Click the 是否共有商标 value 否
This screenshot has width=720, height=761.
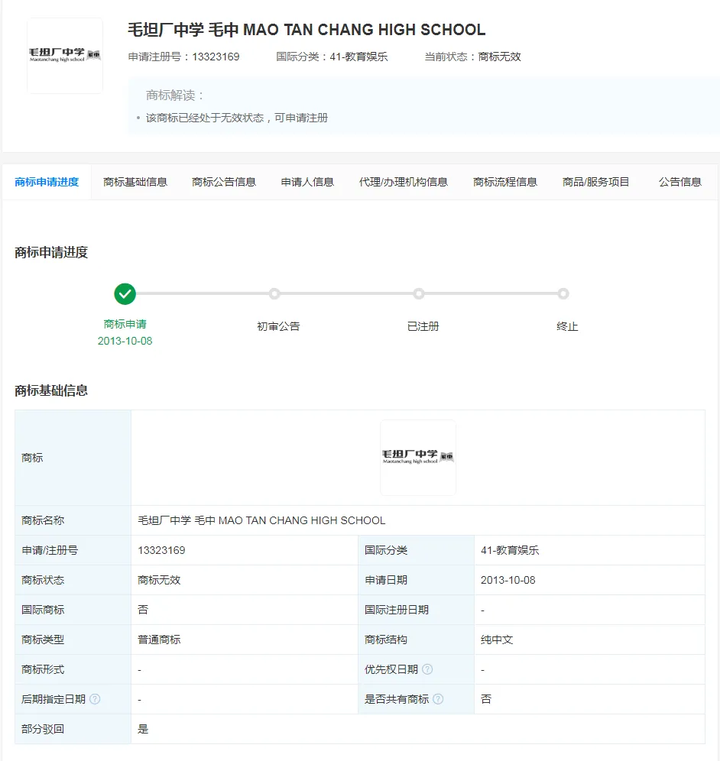coord(486,699)
